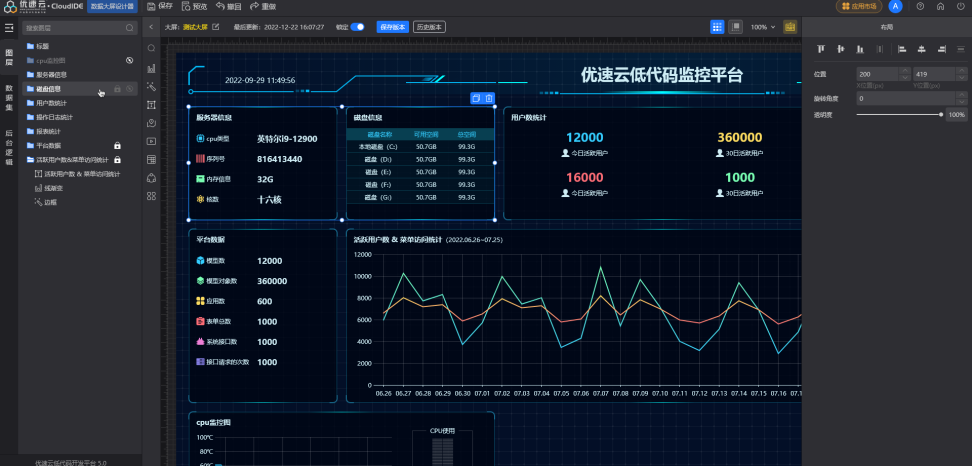The width and height of the screenshot is (972, 466).
Task: Expand the 标题 layer folder
Action: coord(30,46)
